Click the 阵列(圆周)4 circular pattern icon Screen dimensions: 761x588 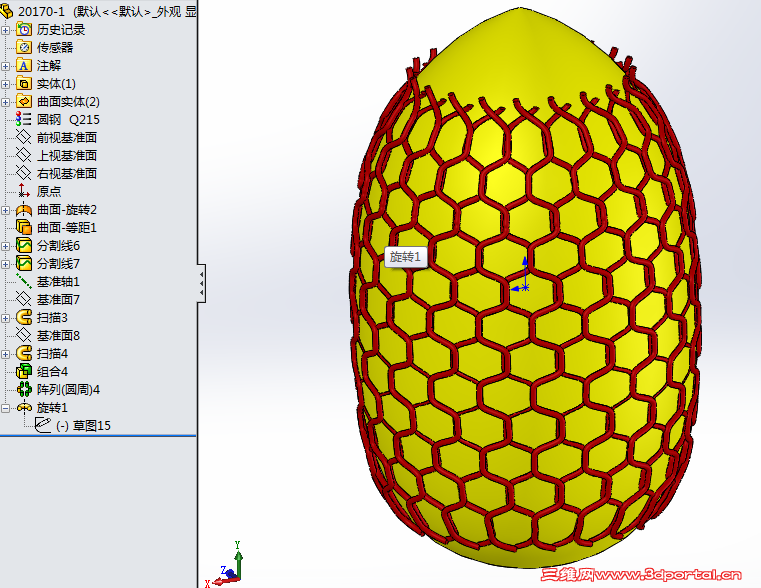[24, 390]
